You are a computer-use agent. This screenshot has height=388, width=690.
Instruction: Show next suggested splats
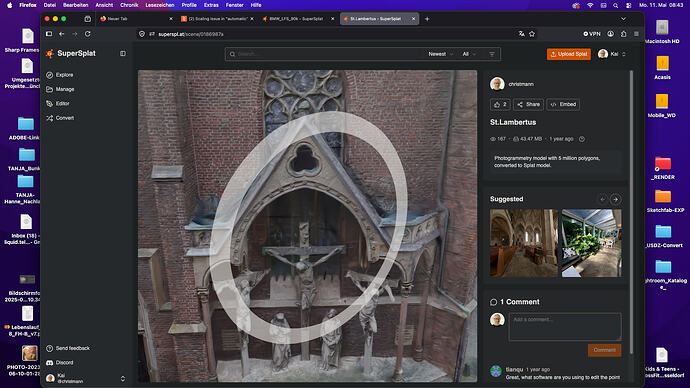pos(616,199)
